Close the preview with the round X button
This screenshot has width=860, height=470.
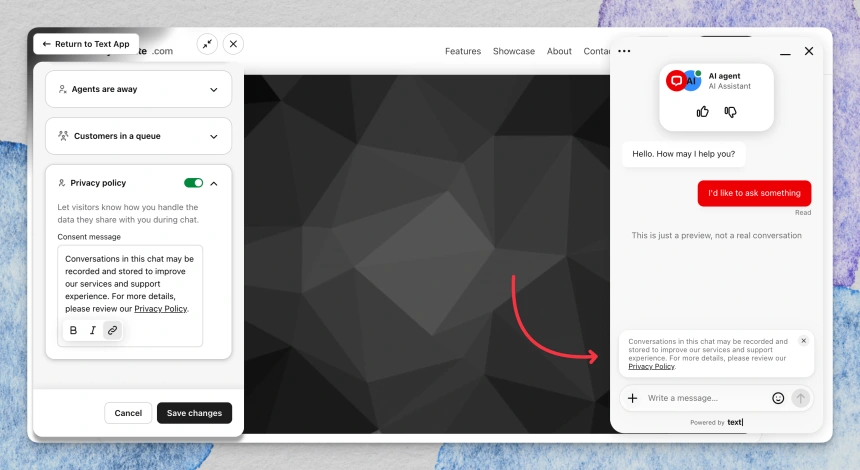click(x=233, y=44)
